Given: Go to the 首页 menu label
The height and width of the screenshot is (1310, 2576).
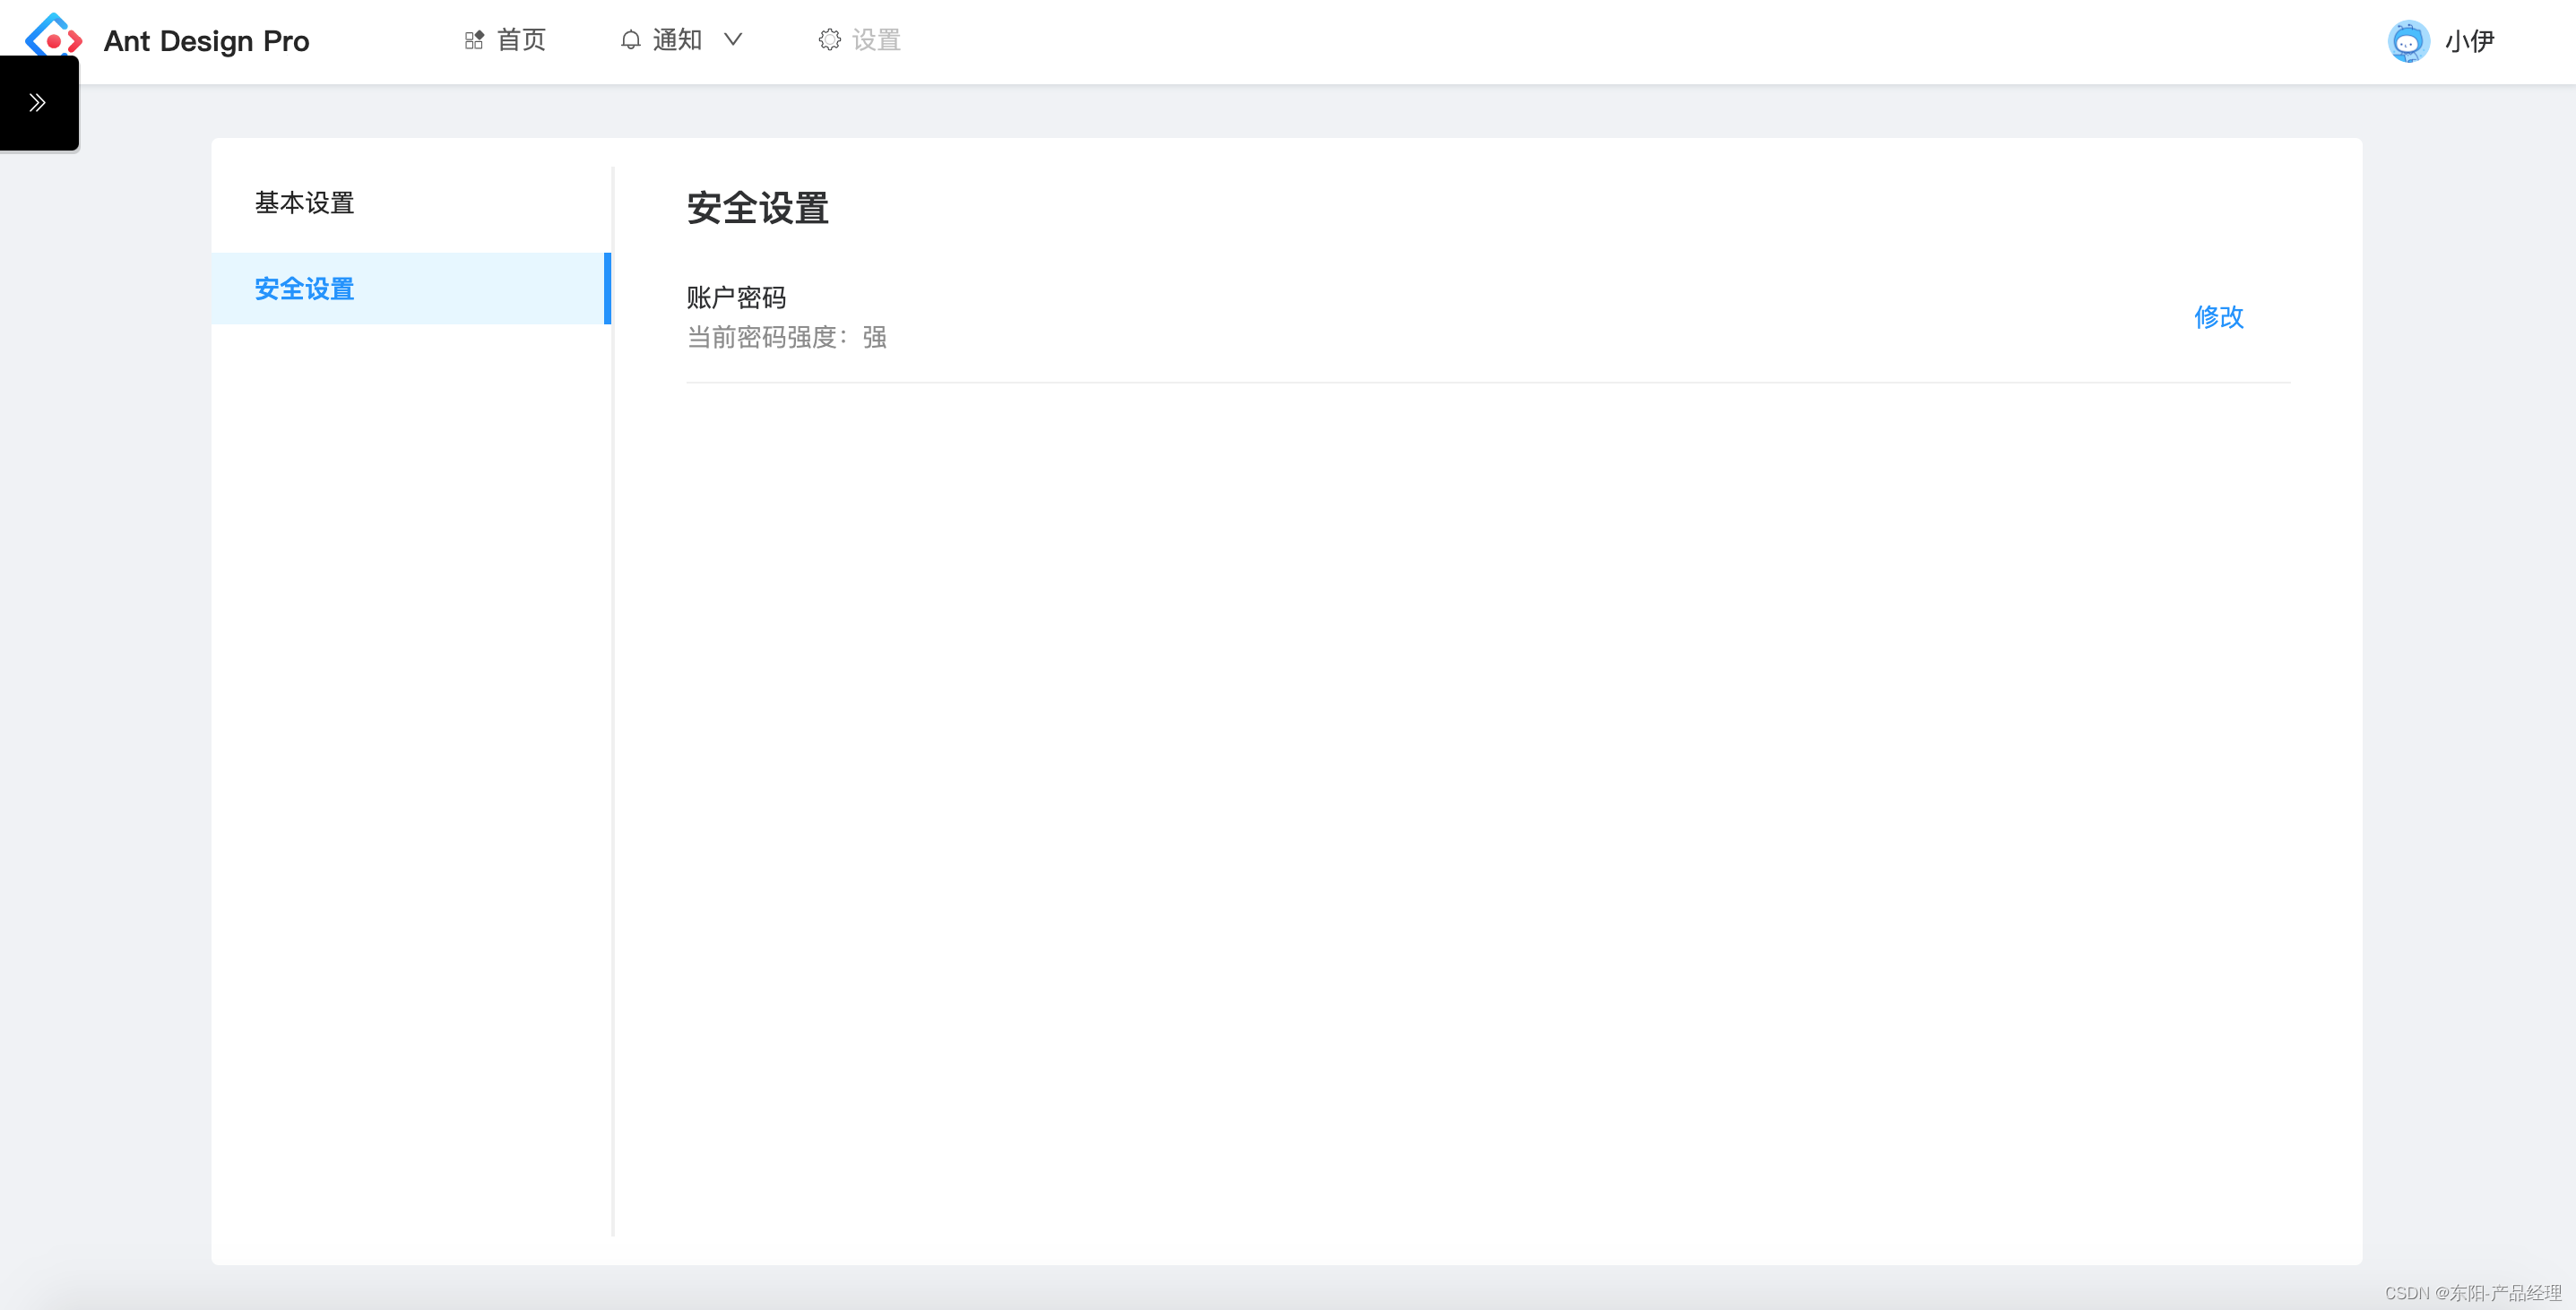Looking at the screenshot, I should (521, 40).
